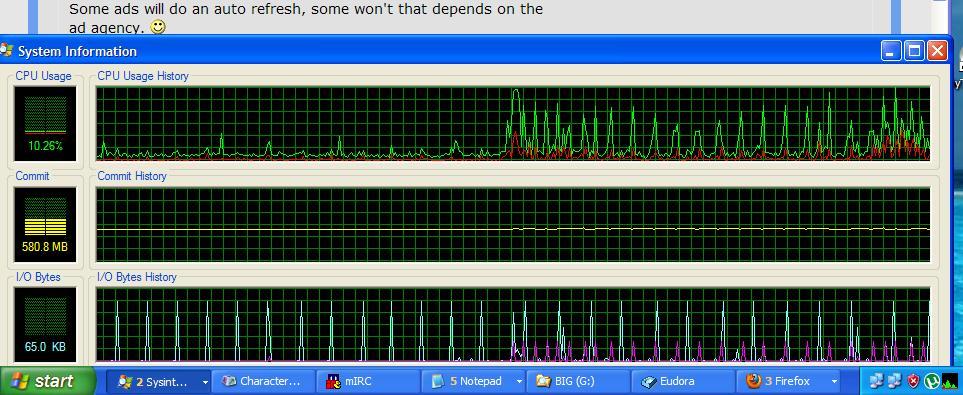The image size is (963, 395).
Task: Click the first network connection tray icon
Action: coord(877,381)
